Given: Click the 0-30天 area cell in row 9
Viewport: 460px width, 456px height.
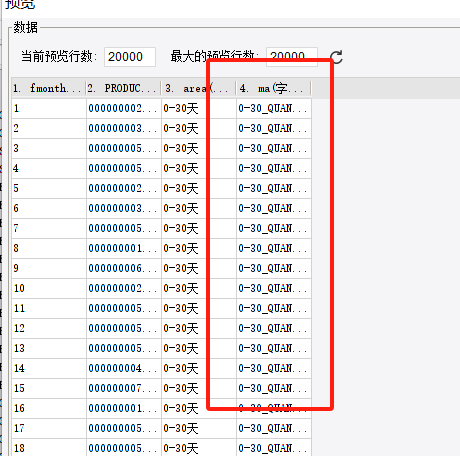Looking at the screenshot, I should tap(199, 268).
